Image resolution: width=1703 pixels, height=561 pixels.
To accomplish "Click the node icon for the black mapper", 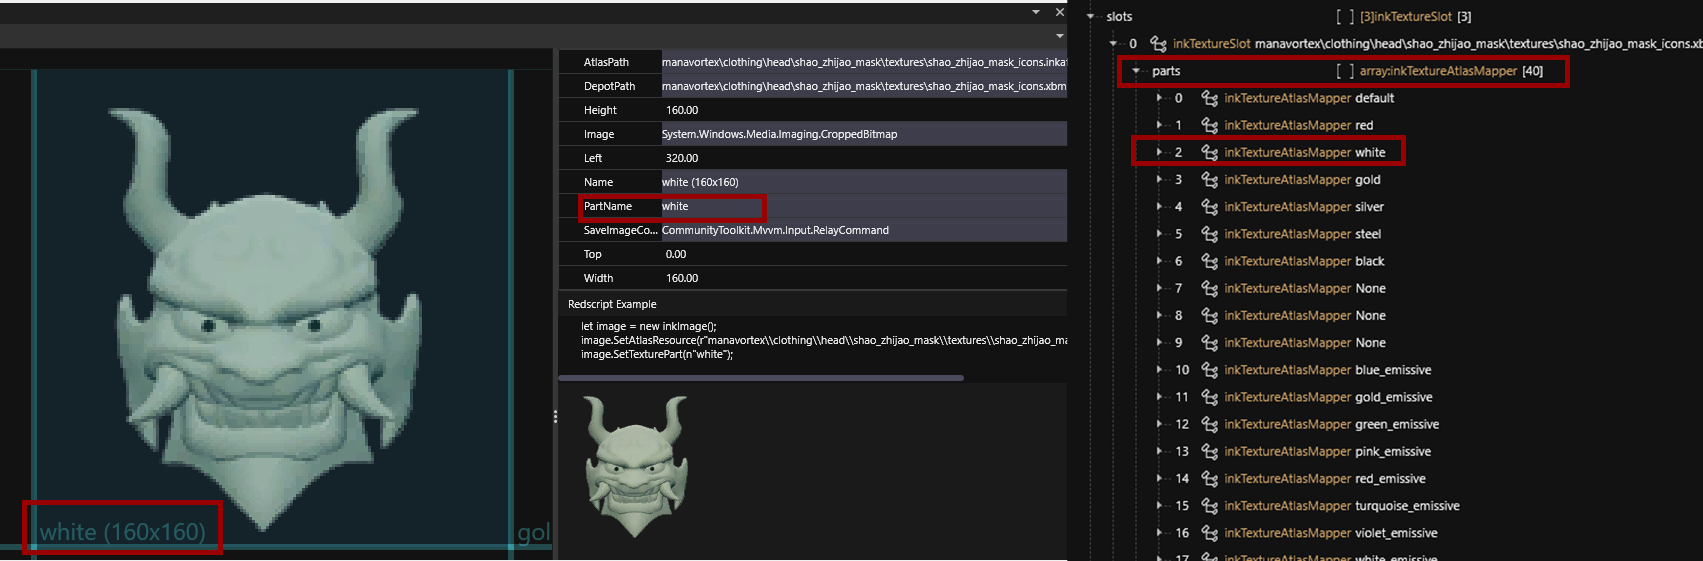I will 1209,261.
